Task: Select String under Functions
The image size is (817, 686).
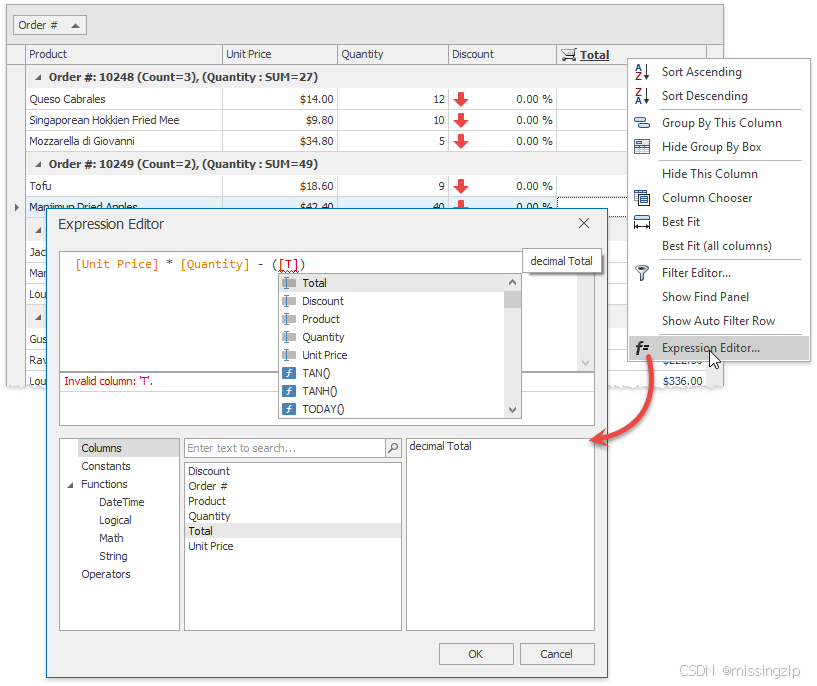Action: [x=113, y=556]
